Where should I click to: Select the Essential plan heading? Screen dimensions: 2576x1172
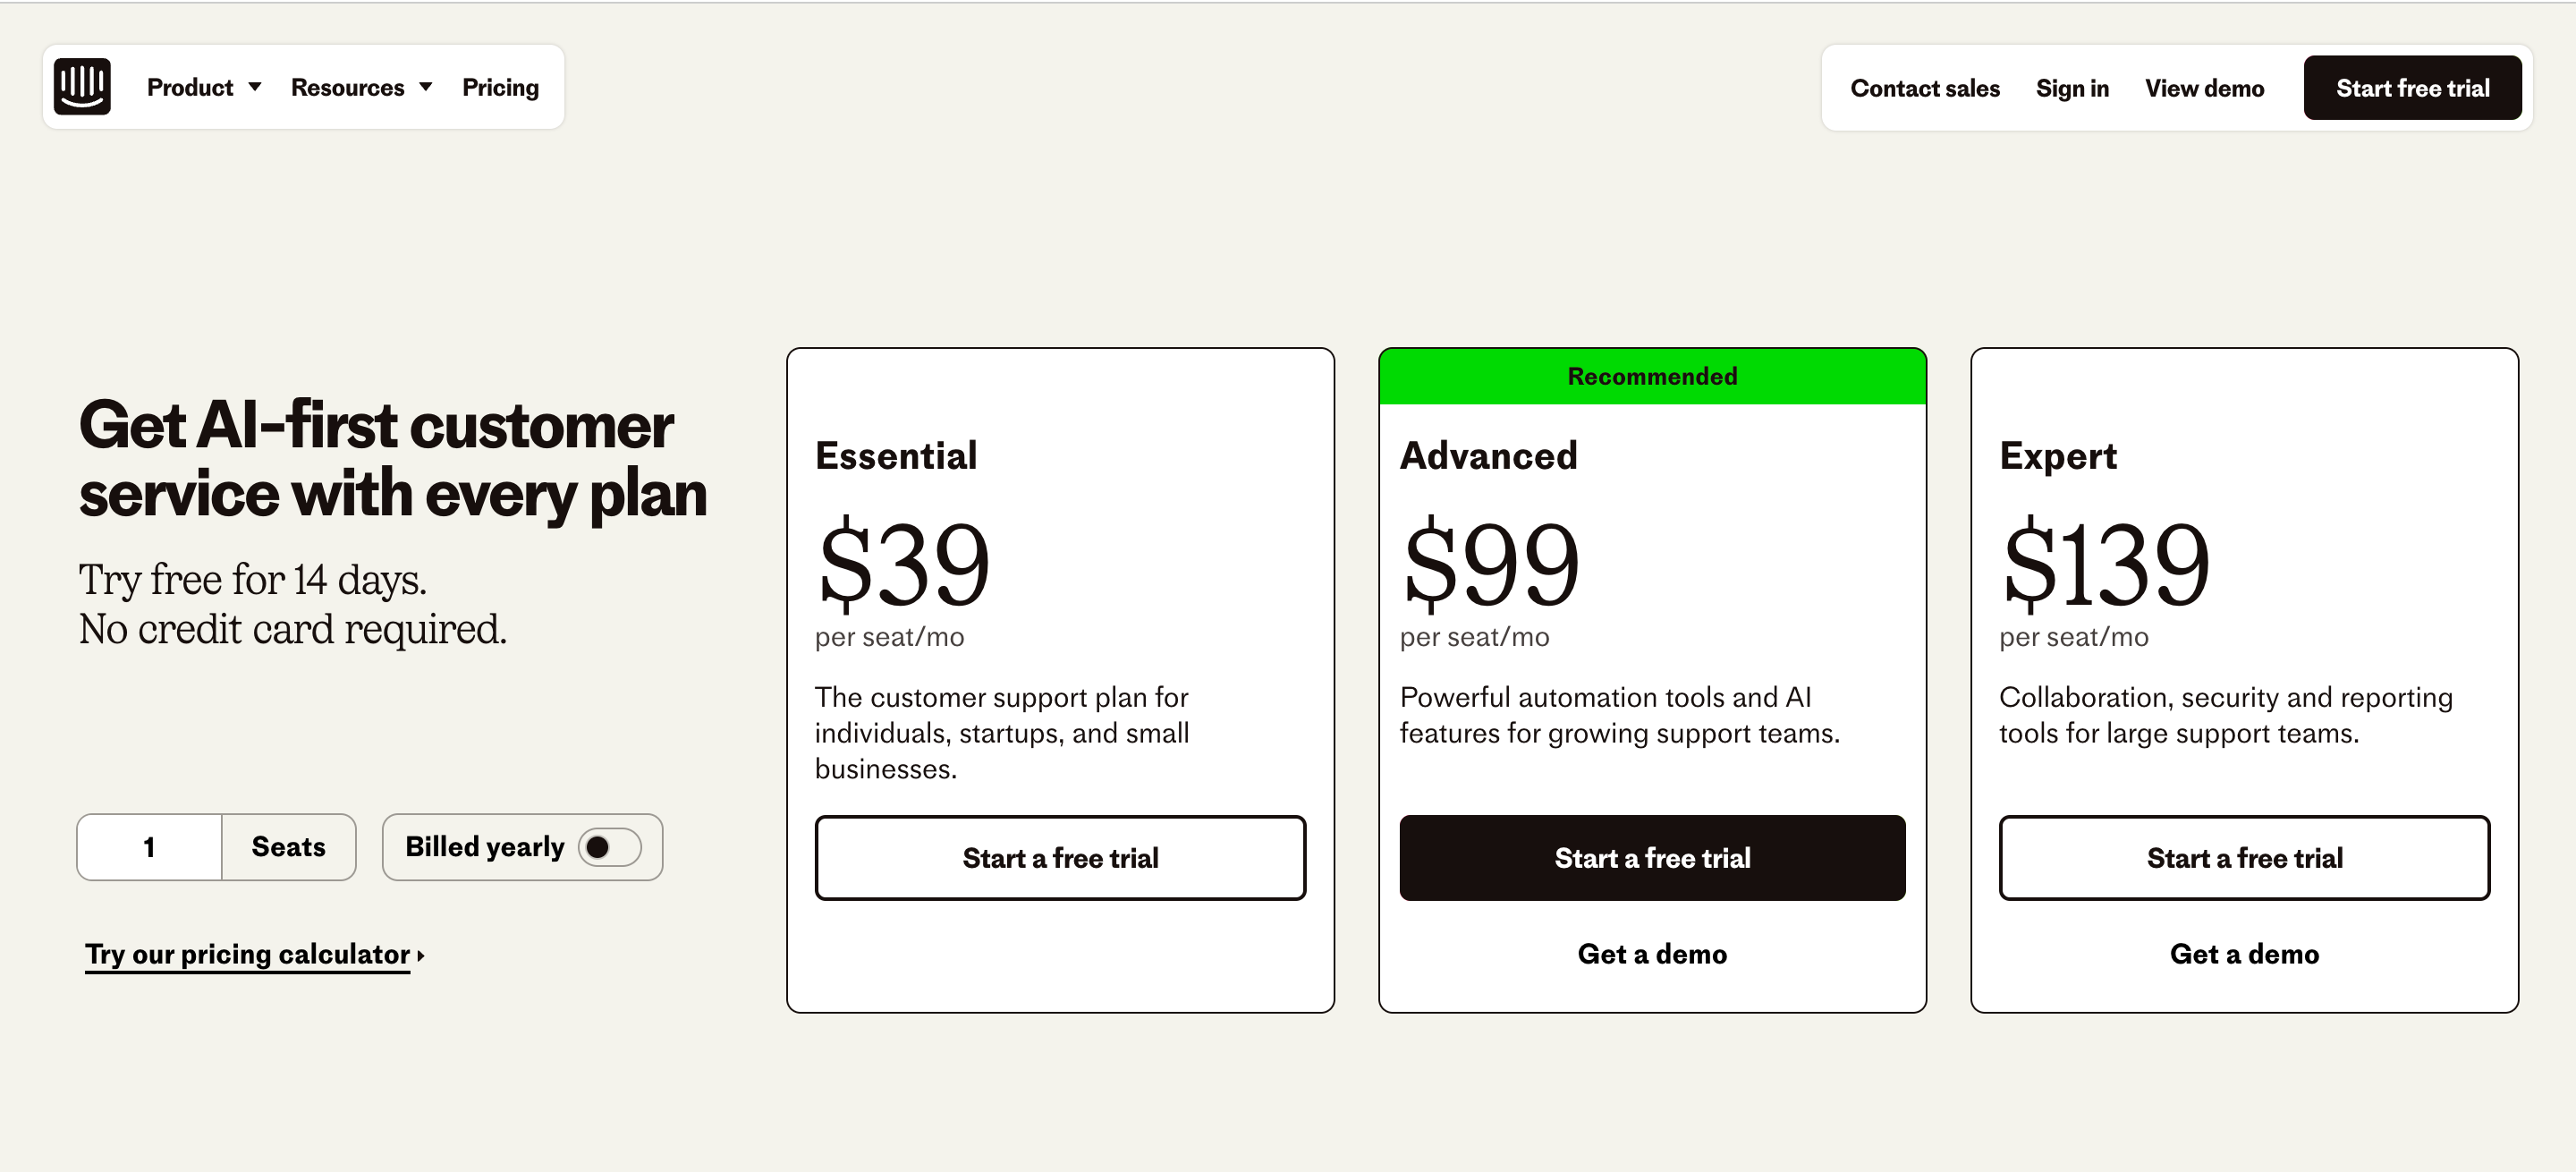[896, 456]
